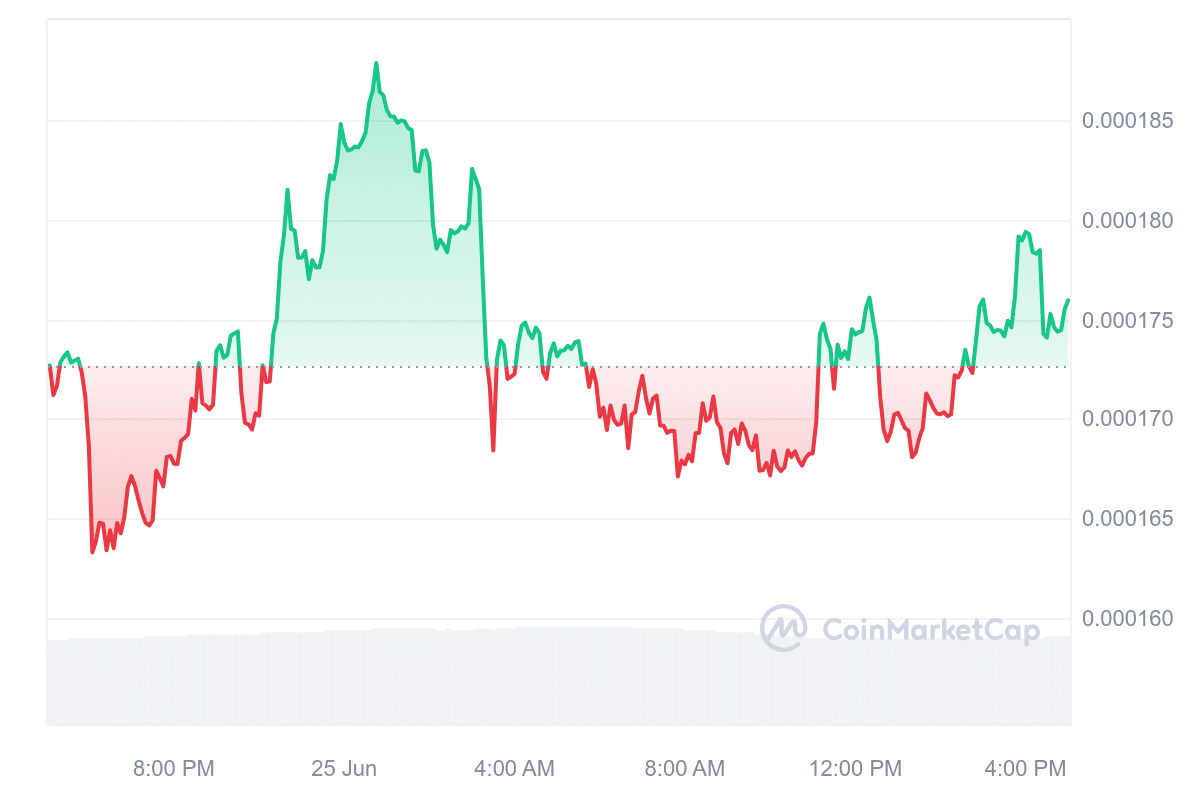Screen dimensions: 1200x800
Task: Click the 8:00 PM time axis label
Action: (x=174, y=768)
